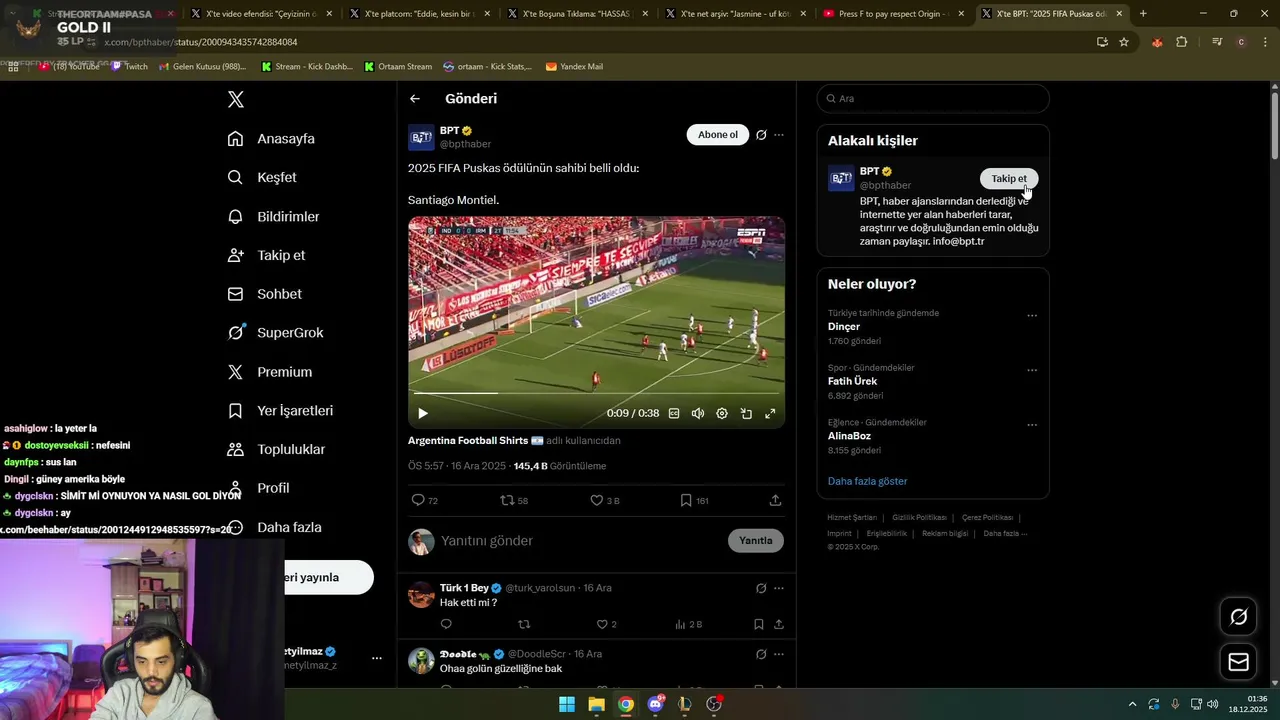Open Premium in the sidebar

click(270, 372)
